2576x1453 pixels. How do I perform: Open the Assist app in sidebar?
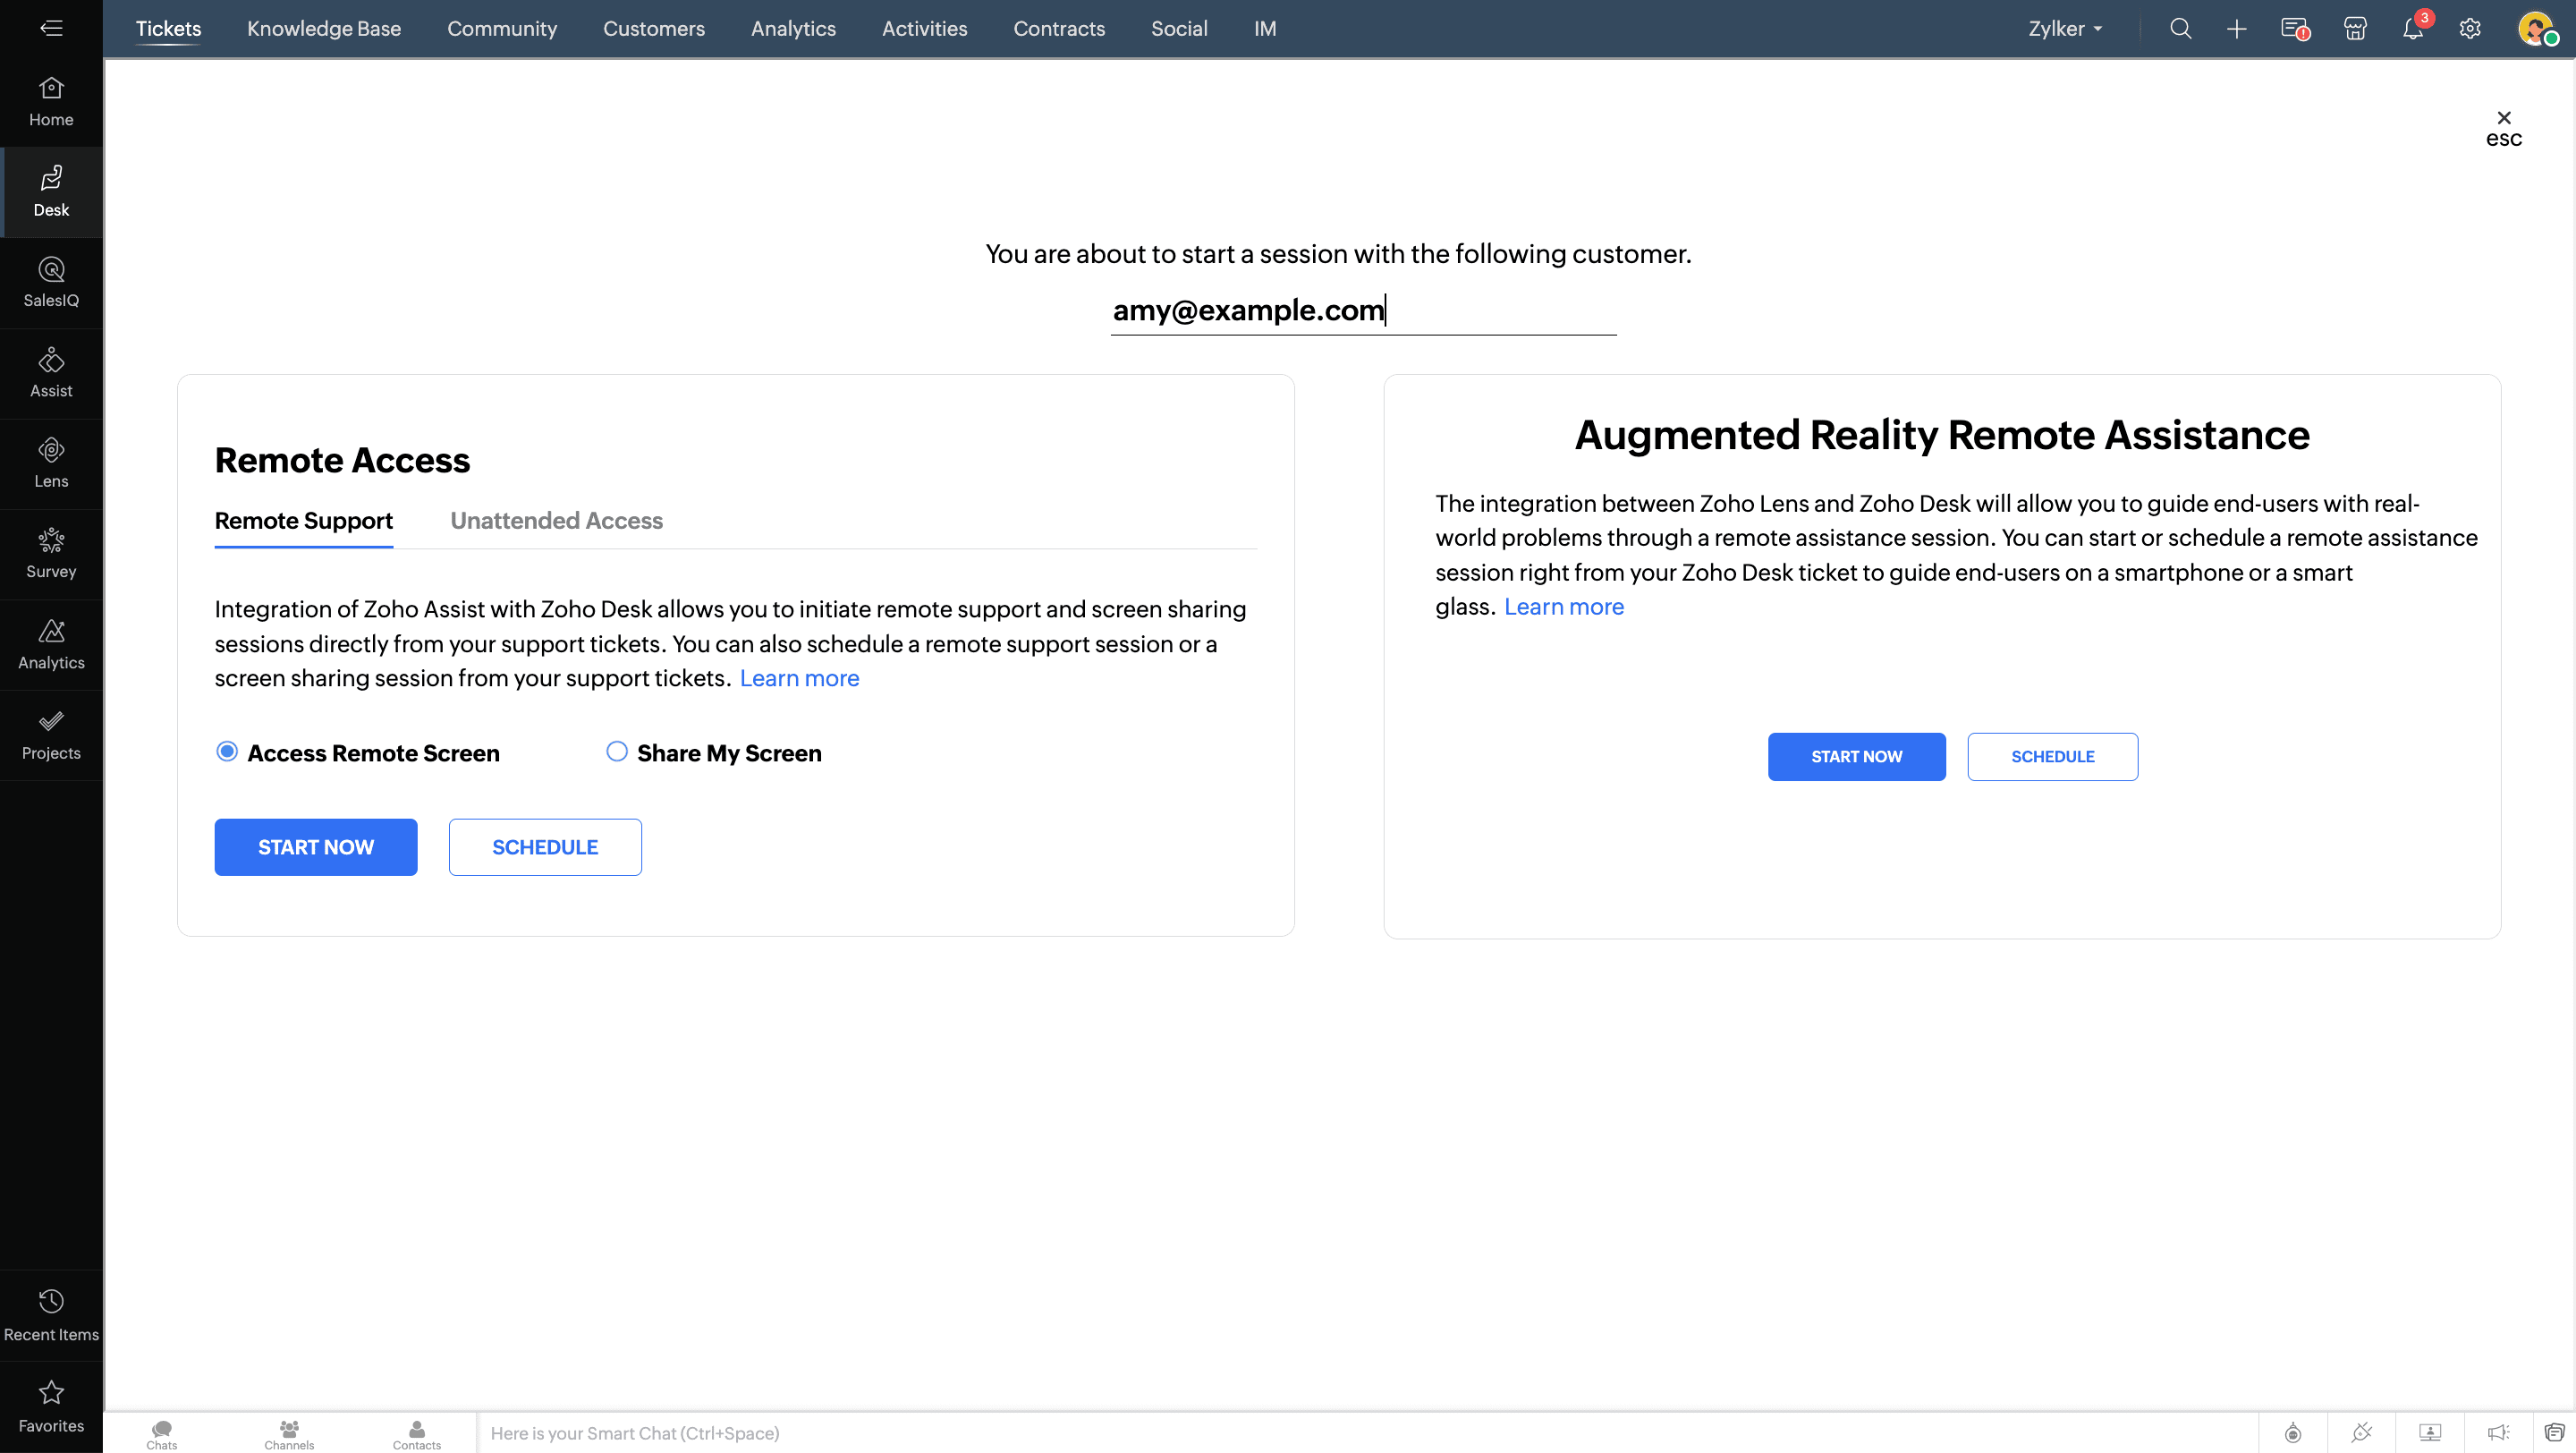point(51,372)
